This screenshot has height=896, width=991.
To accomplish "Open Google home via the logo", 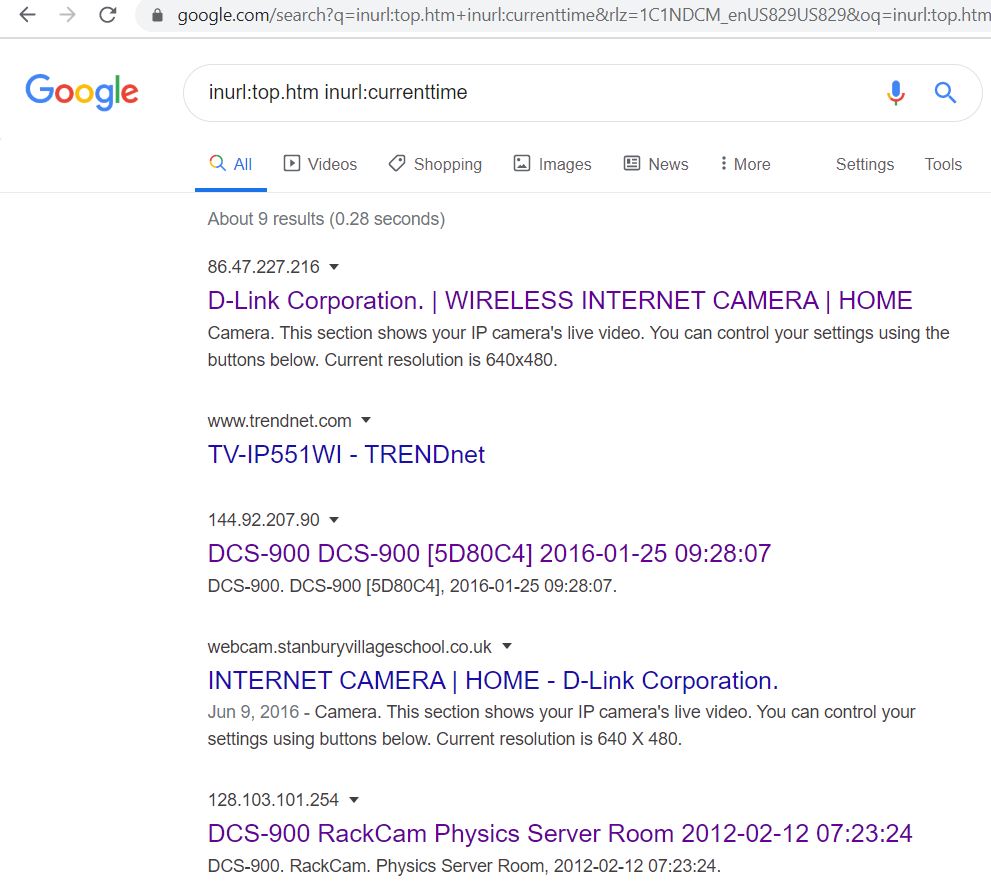I will point(82,92).
